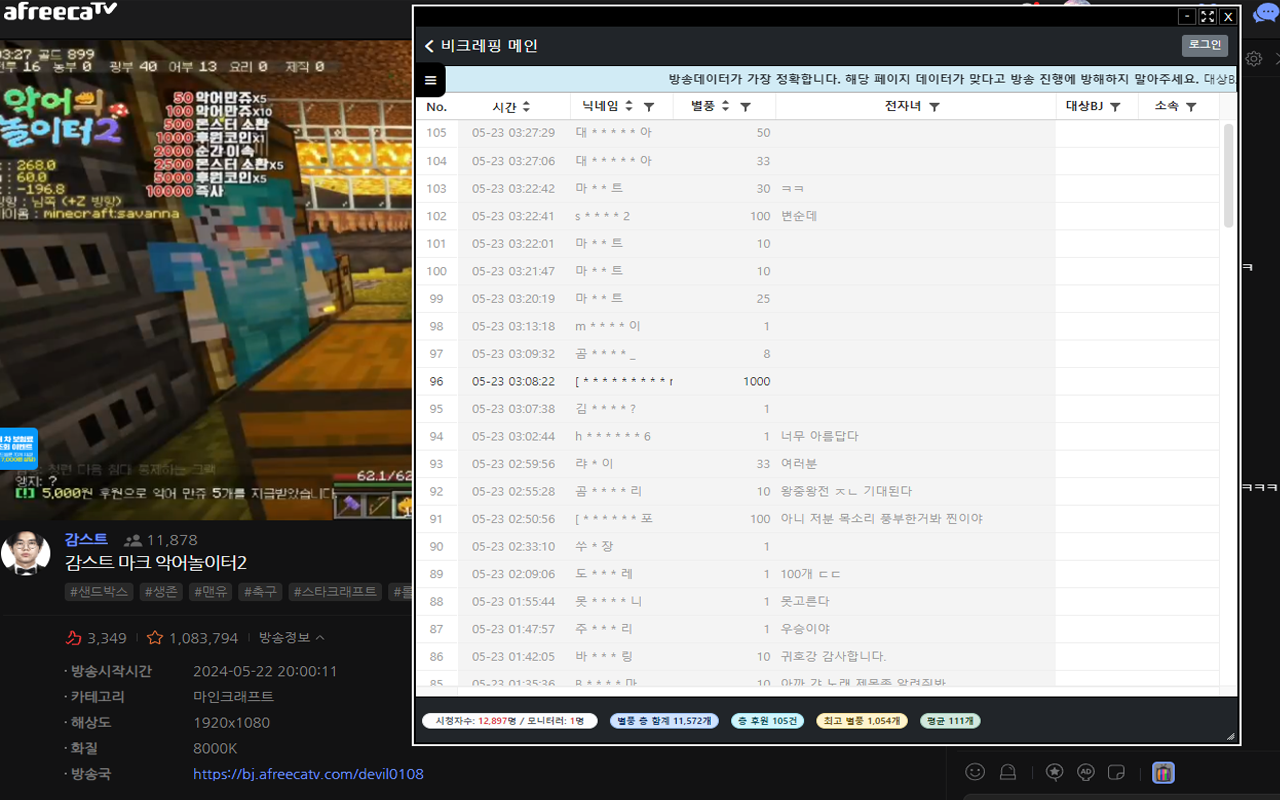Click row 86 message 귀호강 감사합니다.
Viewport: 1280px width, 800px height.
coord(833,656)
